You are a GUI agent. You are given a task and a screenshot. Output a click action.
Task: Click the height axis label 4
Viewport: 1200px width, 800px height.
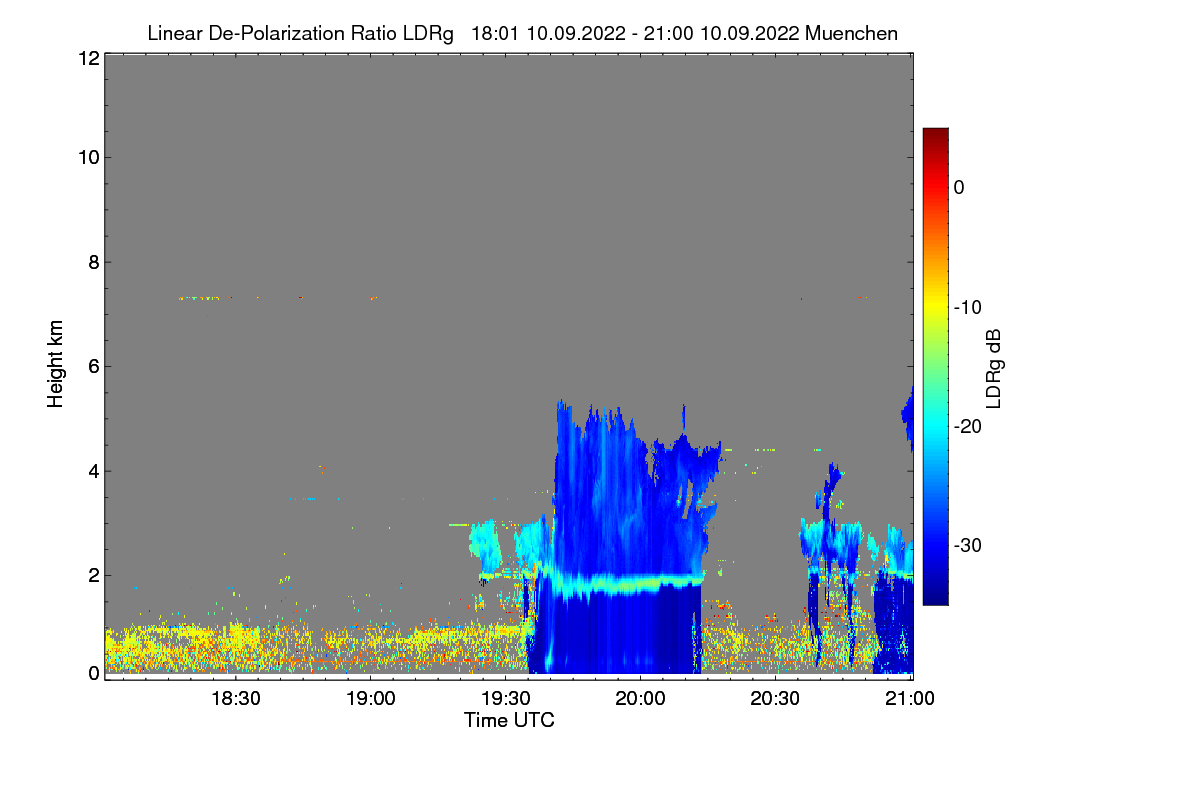(92, 471)
